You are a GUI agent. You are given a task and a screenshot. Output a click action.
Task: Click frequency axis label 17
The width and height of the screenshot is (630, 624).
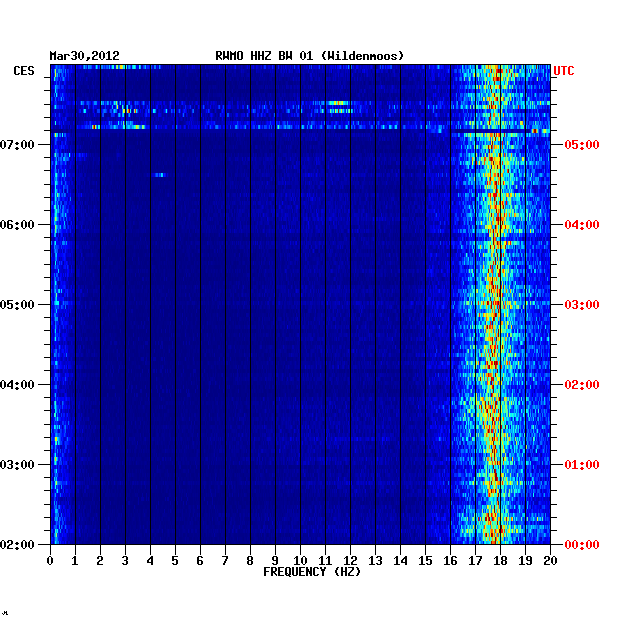pyautogui.click(x=475, y=561)
